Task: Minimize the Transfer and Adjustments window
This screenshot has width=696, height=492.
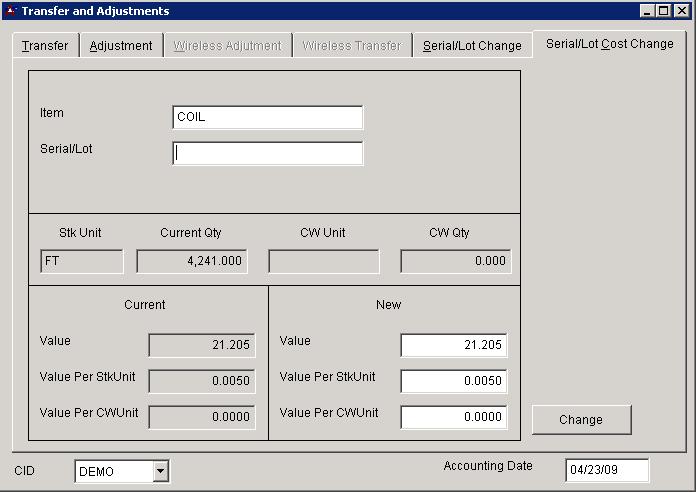Action: pos(647,11)
